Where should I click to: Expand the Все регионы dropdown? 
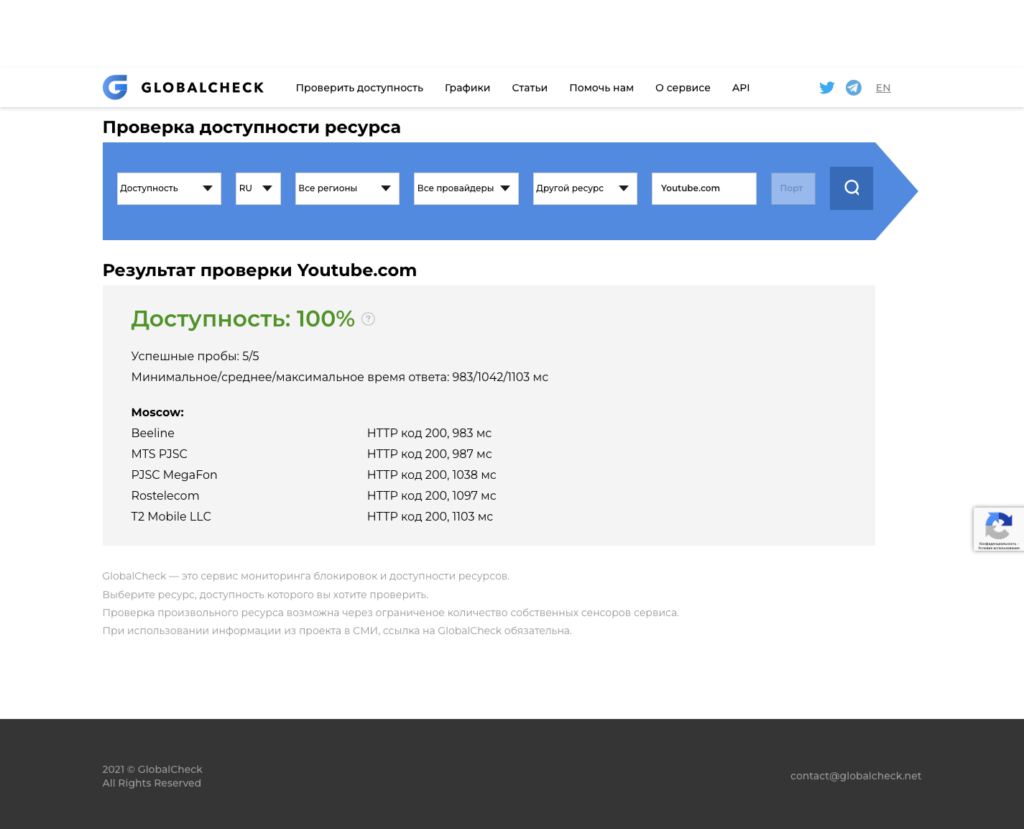[347, 188]
